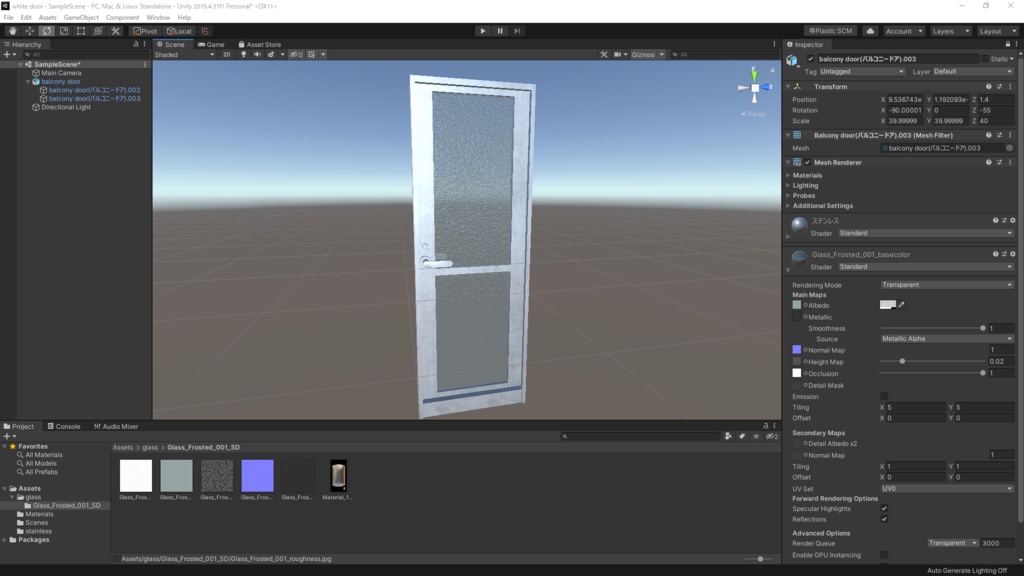Toggle scene lighting bulb icon

tap(244, 55)
